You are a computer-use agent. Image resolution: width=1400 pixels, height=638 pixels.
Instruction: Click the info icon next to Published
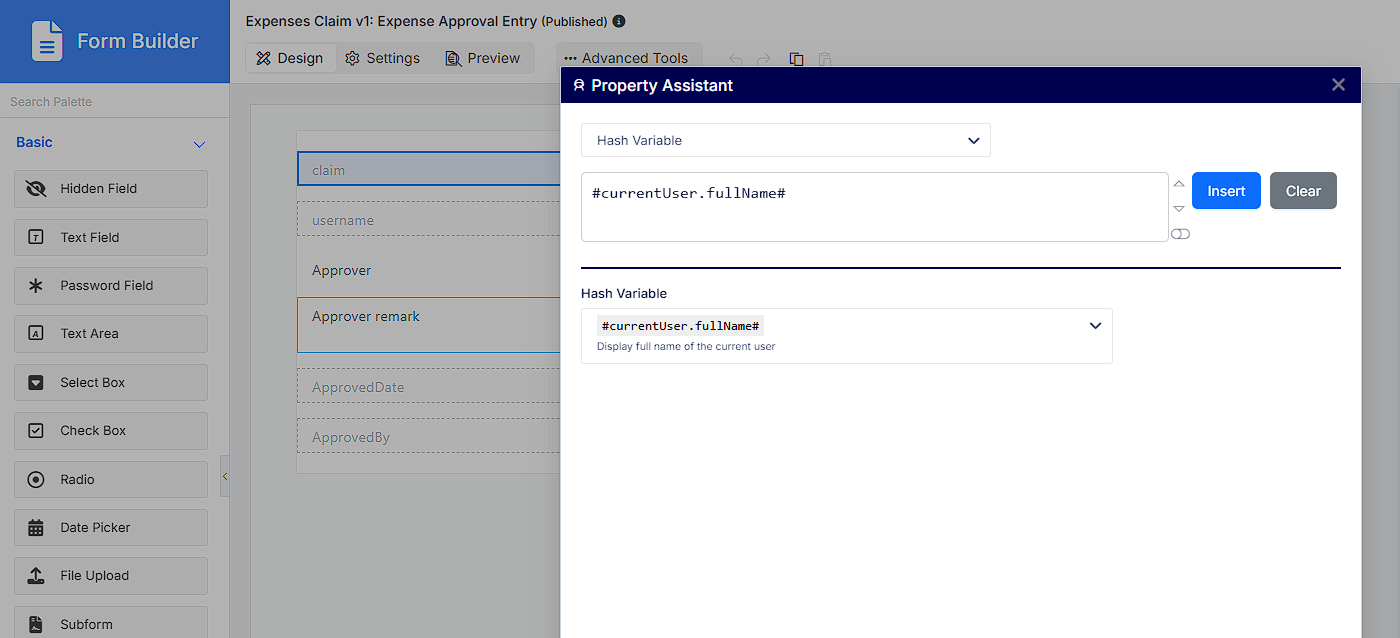coord(619,21)
